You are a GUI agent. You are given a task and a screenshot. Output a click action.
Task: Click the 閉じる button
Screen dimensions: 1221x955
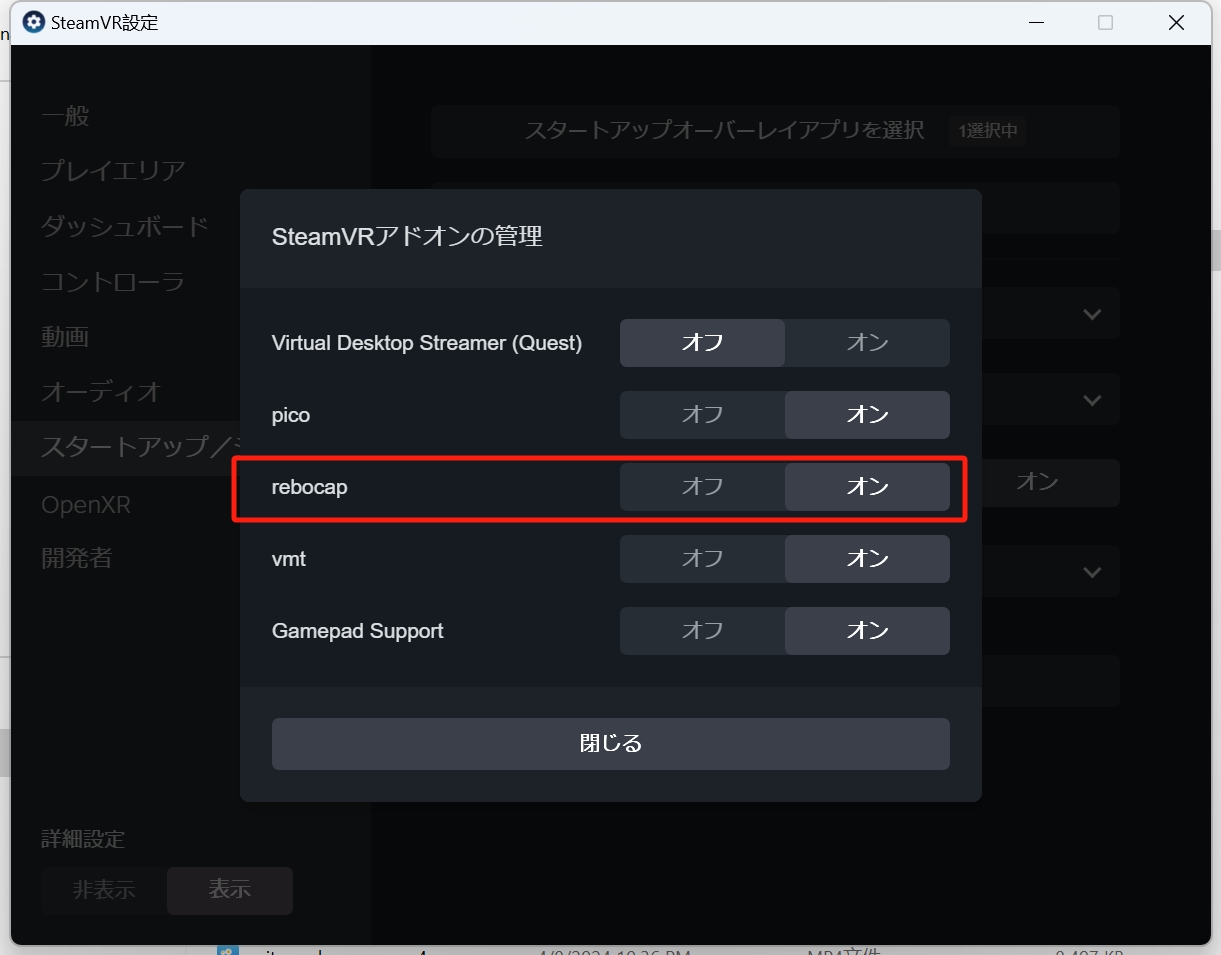point(611,744)
